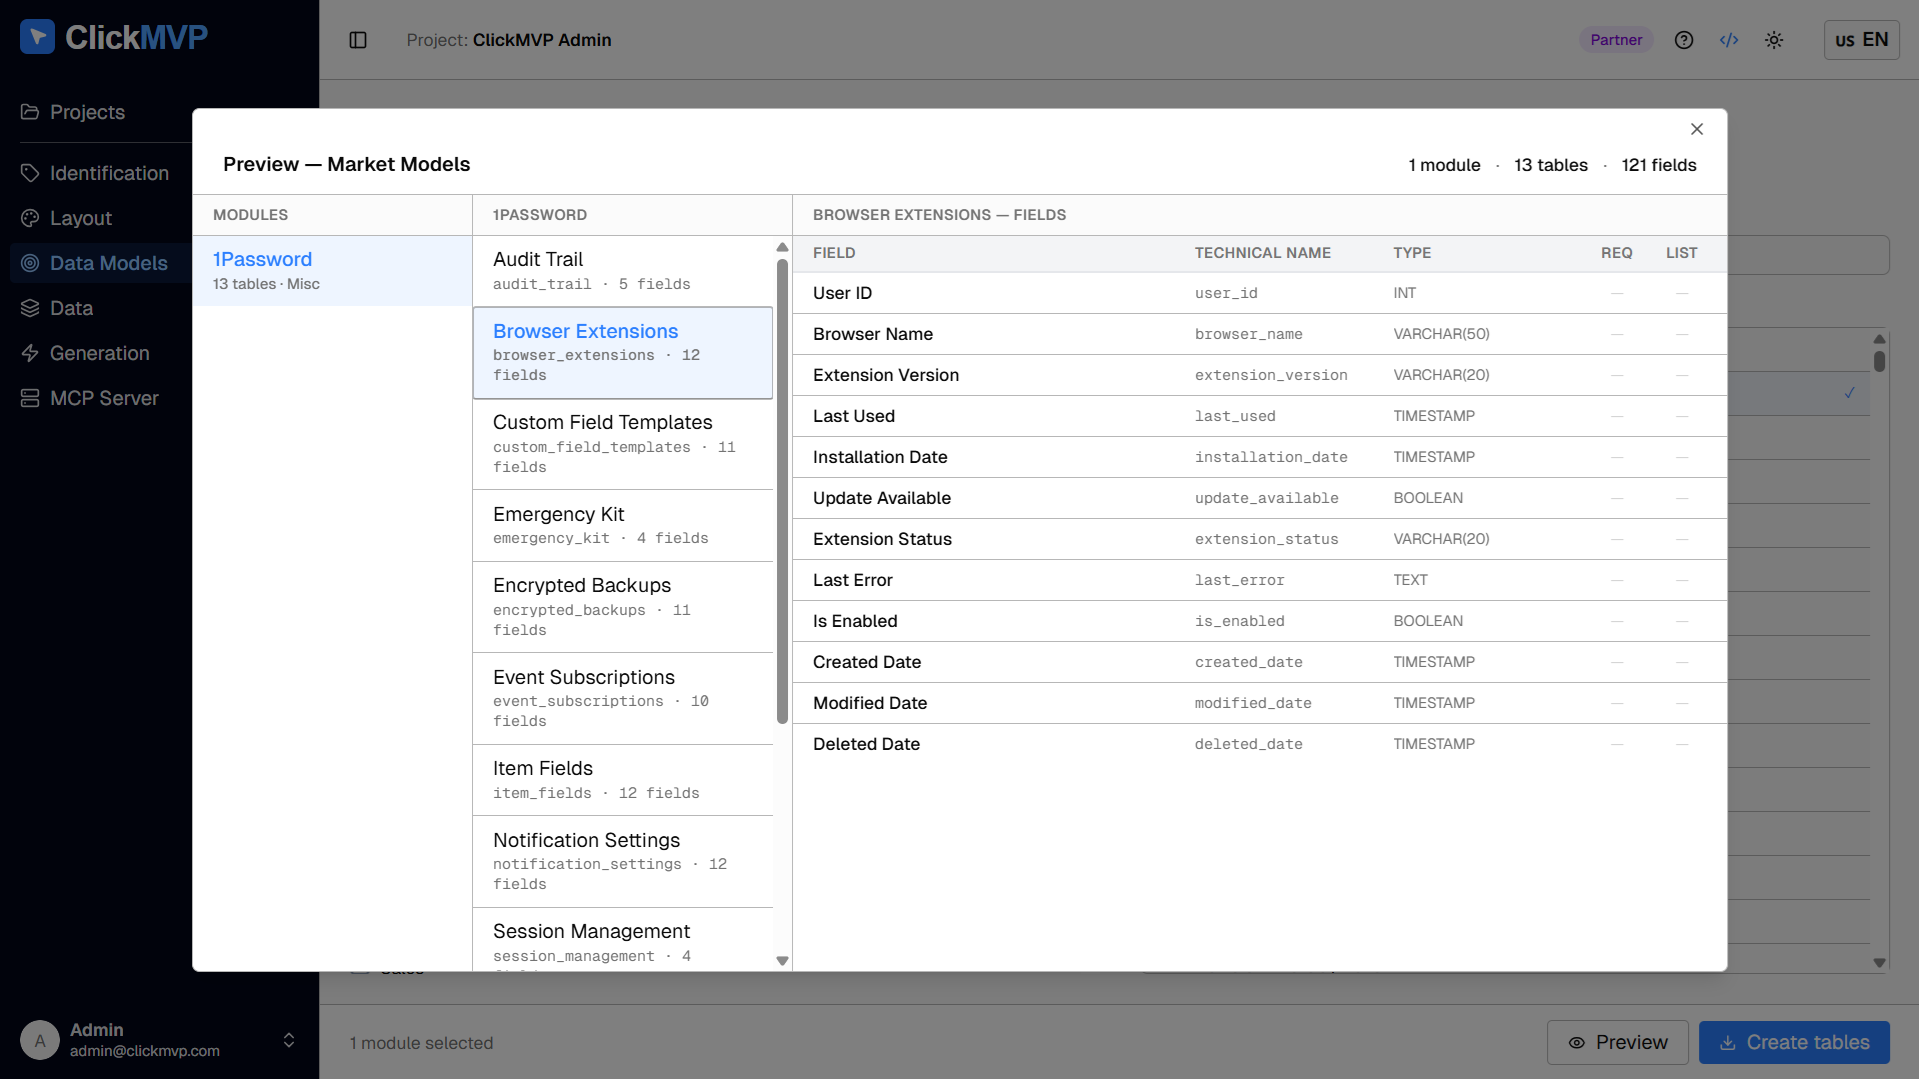
Task: Toggle the sidebar panel icon
Action: 358,40
